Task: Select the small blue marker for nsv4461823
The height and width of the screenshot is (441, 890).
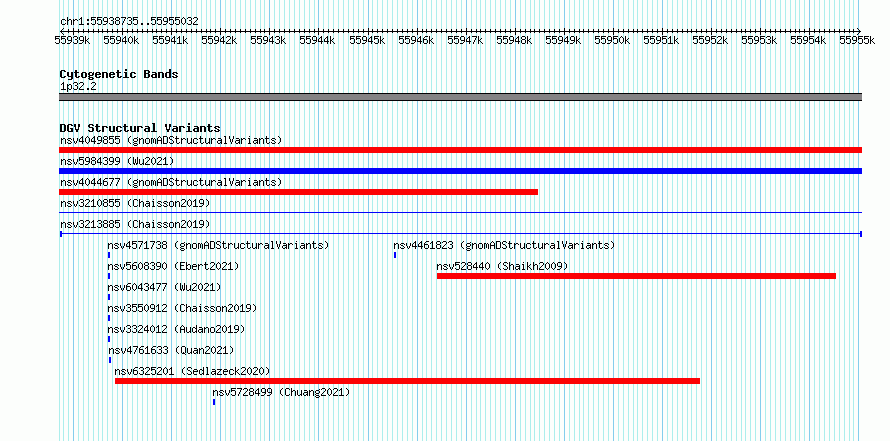Action: pyautogui.click(x=395, y=255)
